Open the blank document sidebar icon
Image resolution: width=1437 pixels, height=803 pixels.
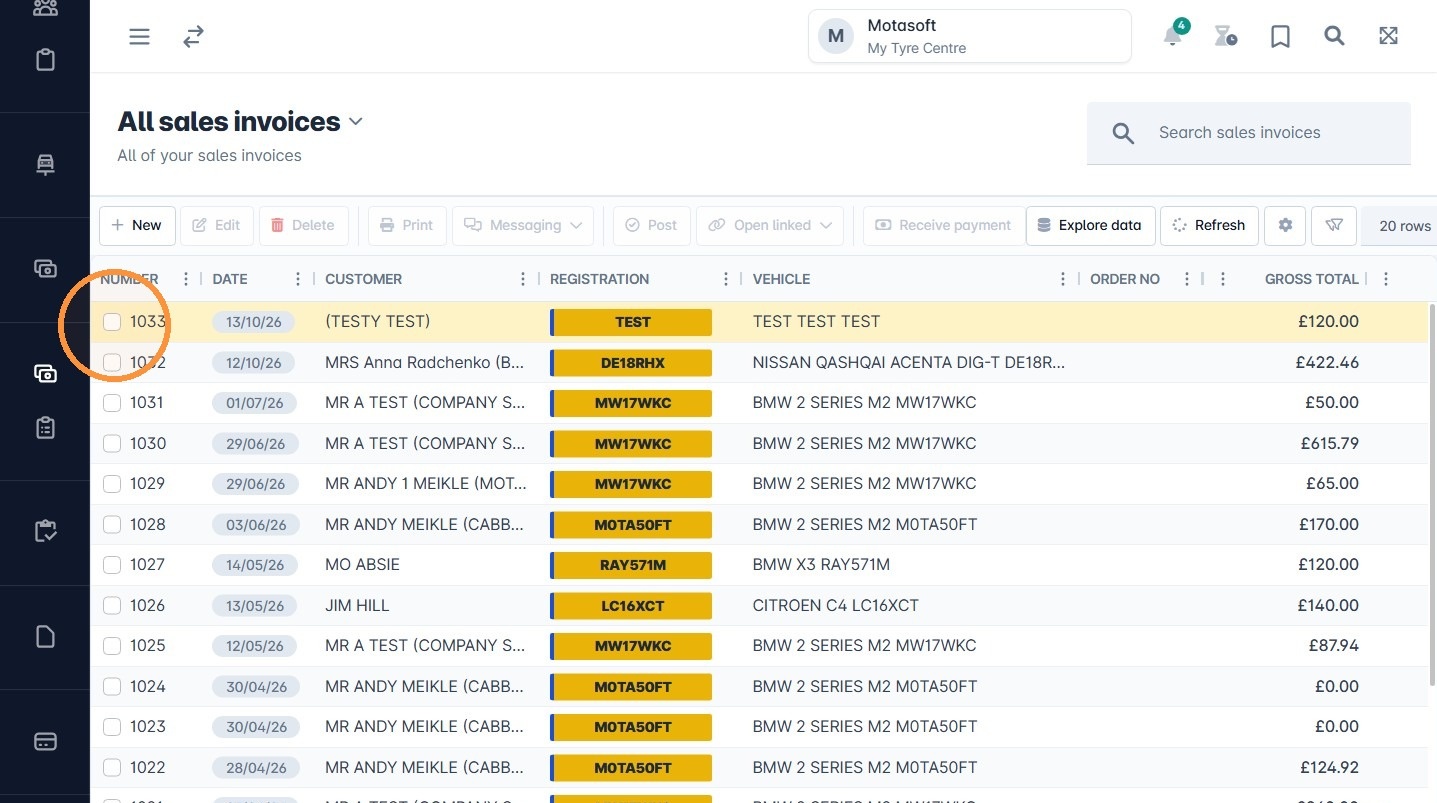coord(45,637)
